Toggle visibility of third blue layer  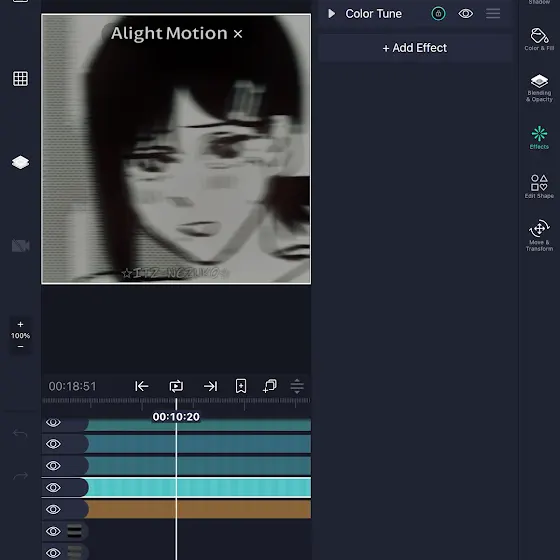[53, 466]
